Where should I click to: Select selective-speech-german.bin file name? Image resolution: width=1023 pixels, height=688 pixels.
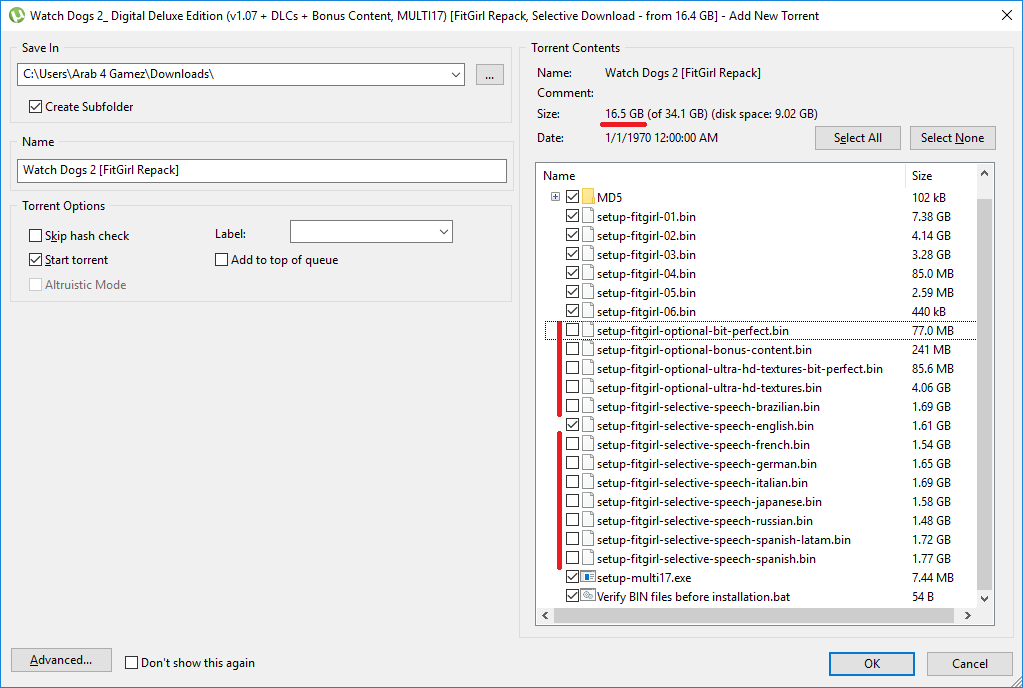[x=707, y=463]
